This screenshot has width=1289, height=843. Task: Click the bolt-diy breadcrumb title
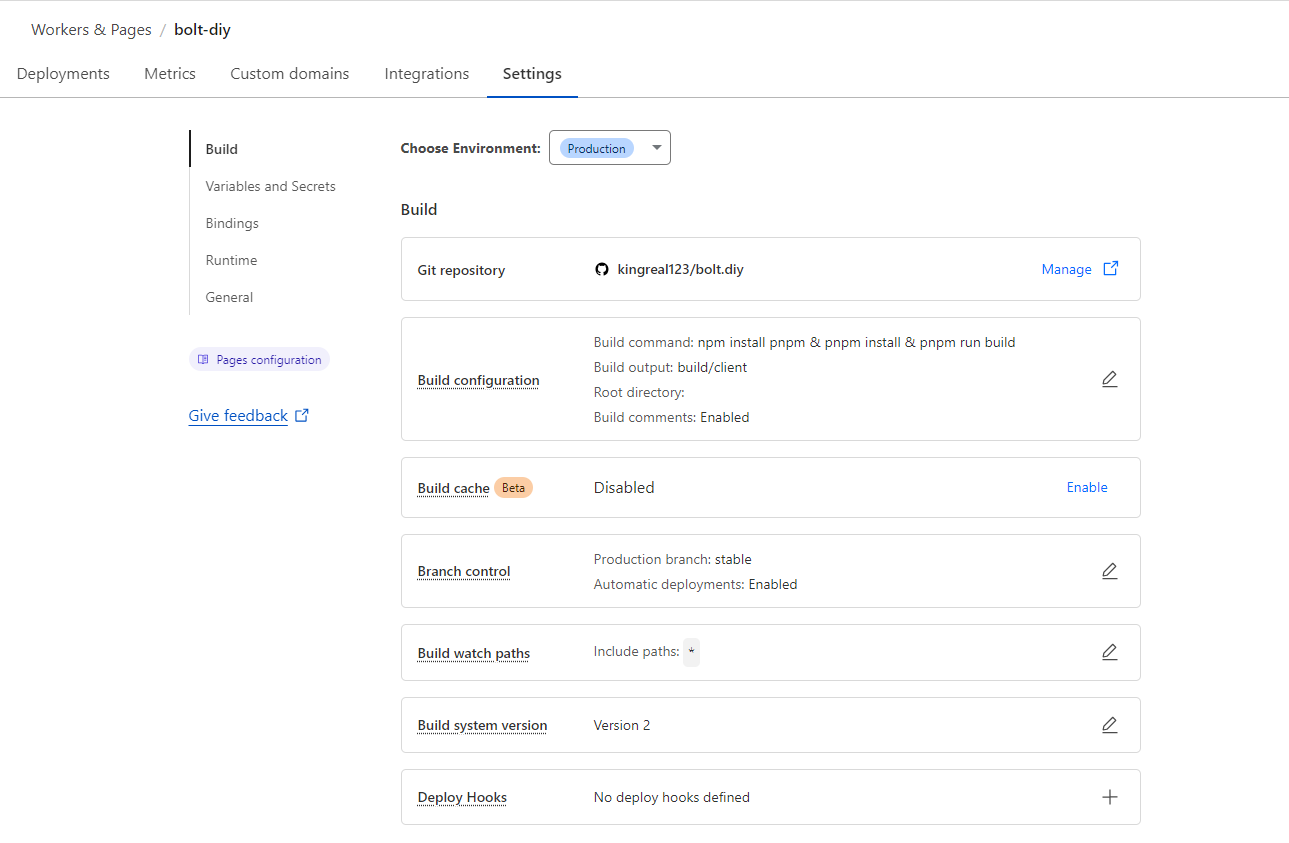click(202, 29)
